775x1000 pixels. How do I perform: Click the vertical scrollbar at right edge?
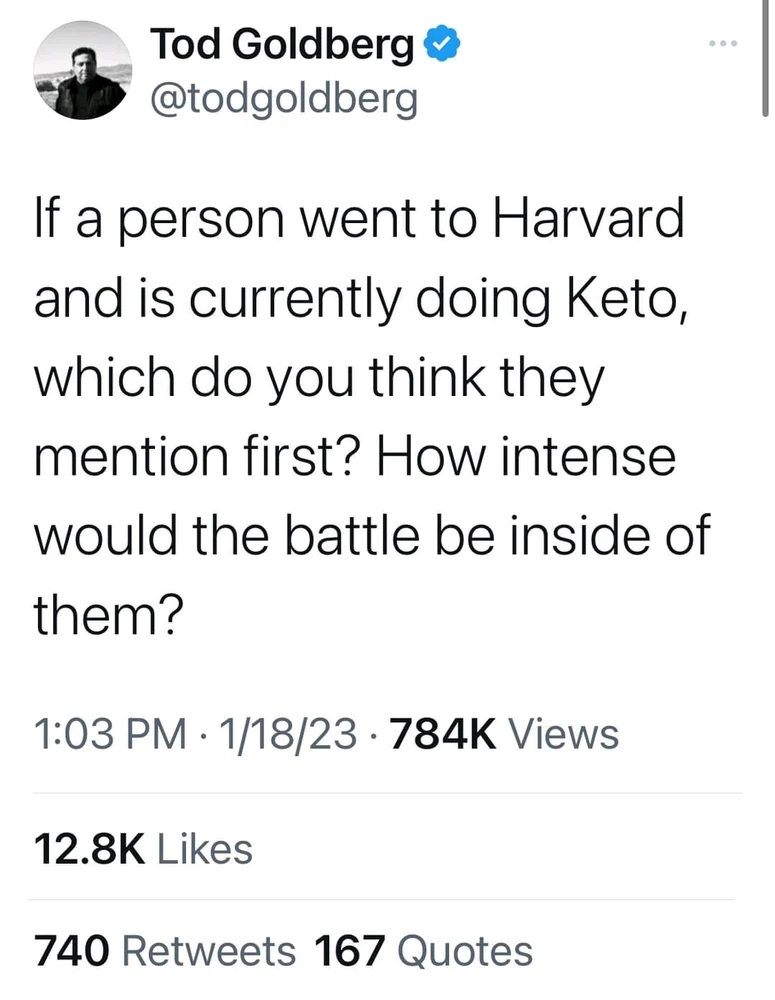765,60
